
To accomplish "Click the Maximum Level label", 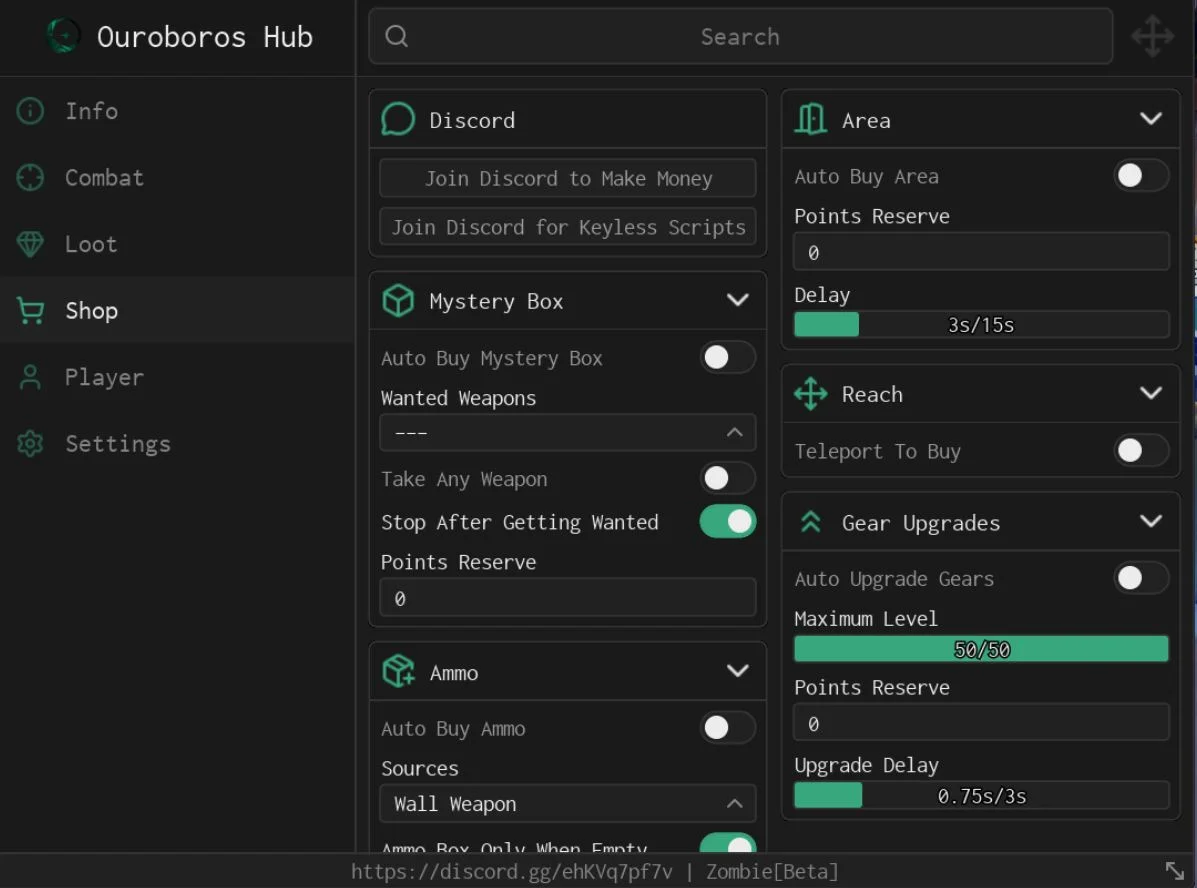I will [866, 618].
